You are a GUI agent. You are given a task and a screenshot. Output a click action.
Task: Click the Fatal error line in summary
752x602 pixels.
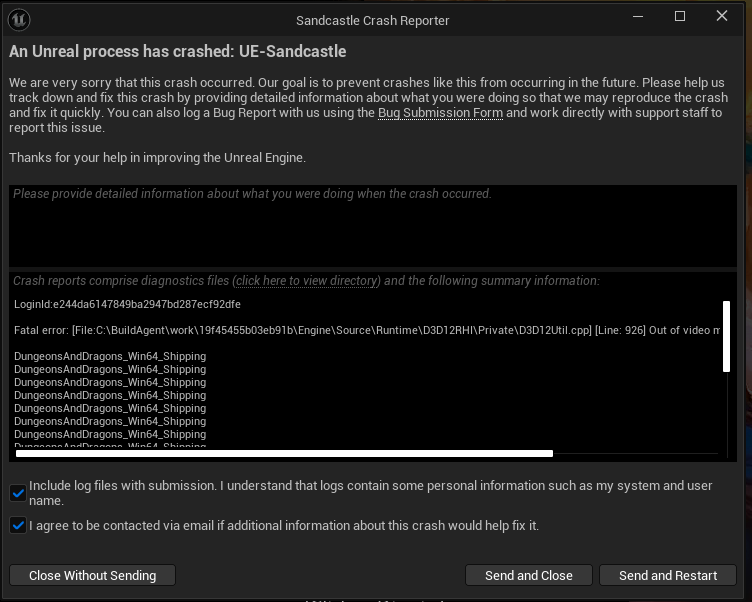click(367, 330)
